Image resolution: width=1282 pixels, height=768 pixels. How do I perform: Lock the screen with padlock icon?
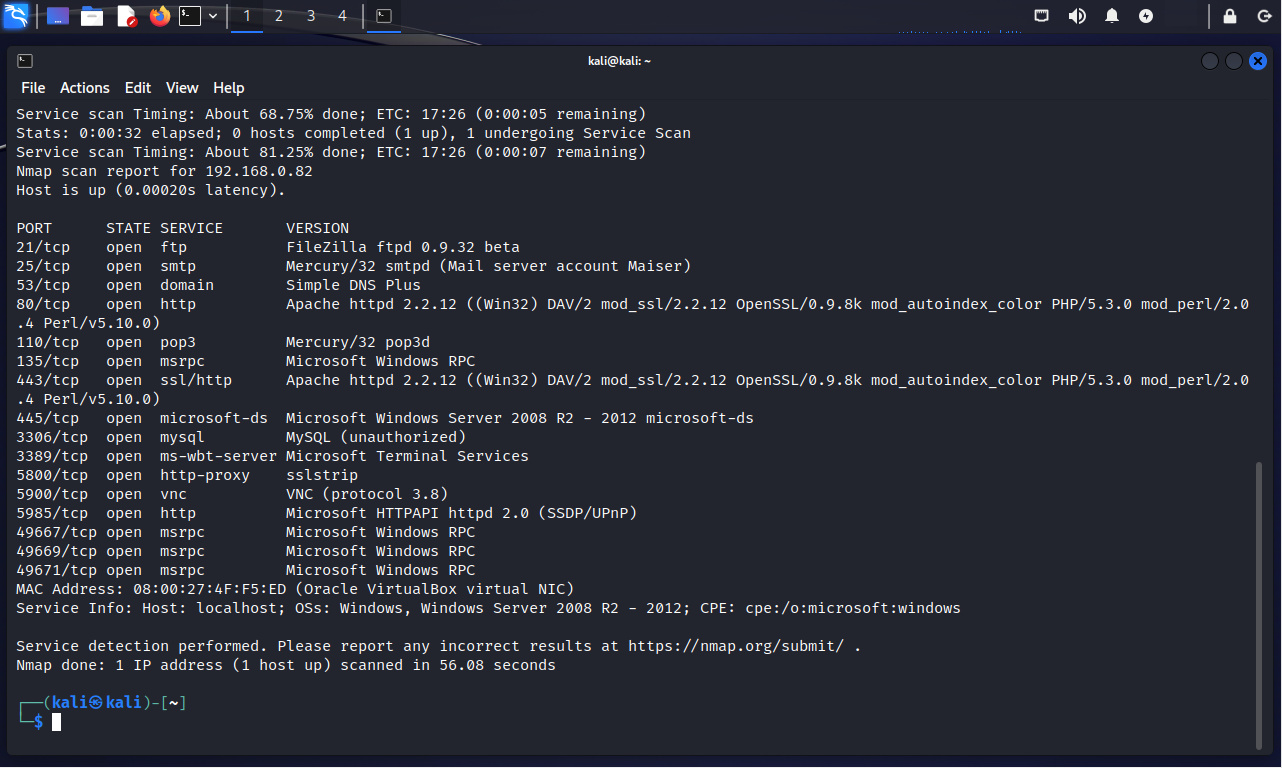pos(1230,16)
